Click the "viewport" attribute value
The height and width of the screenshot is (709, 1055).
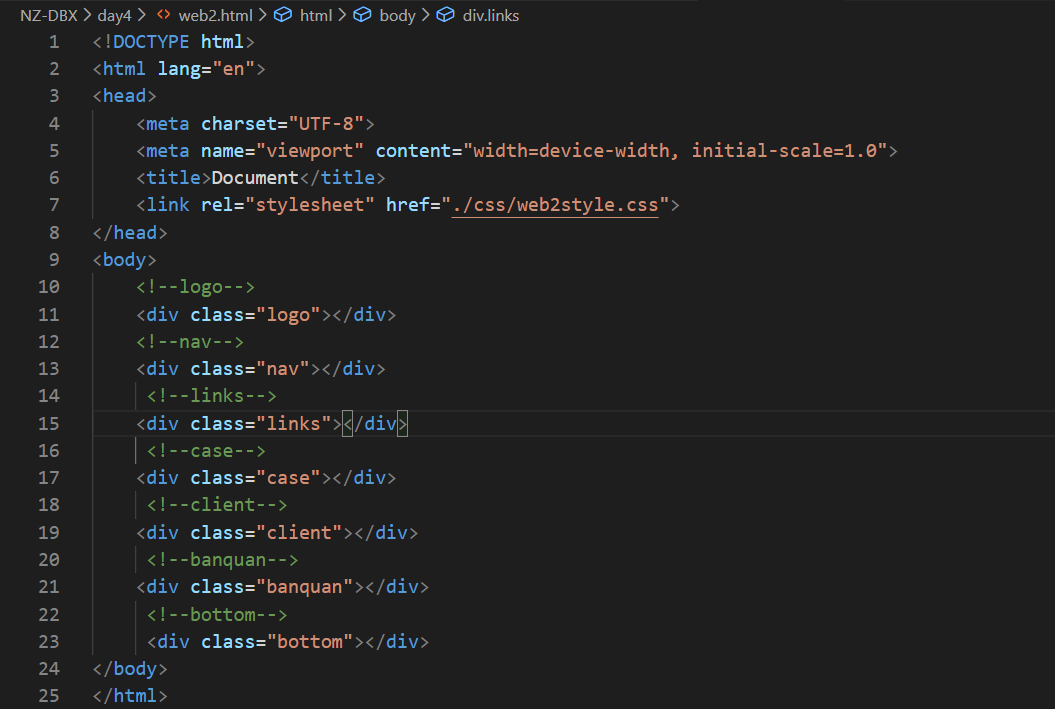(x=310, y=151)
